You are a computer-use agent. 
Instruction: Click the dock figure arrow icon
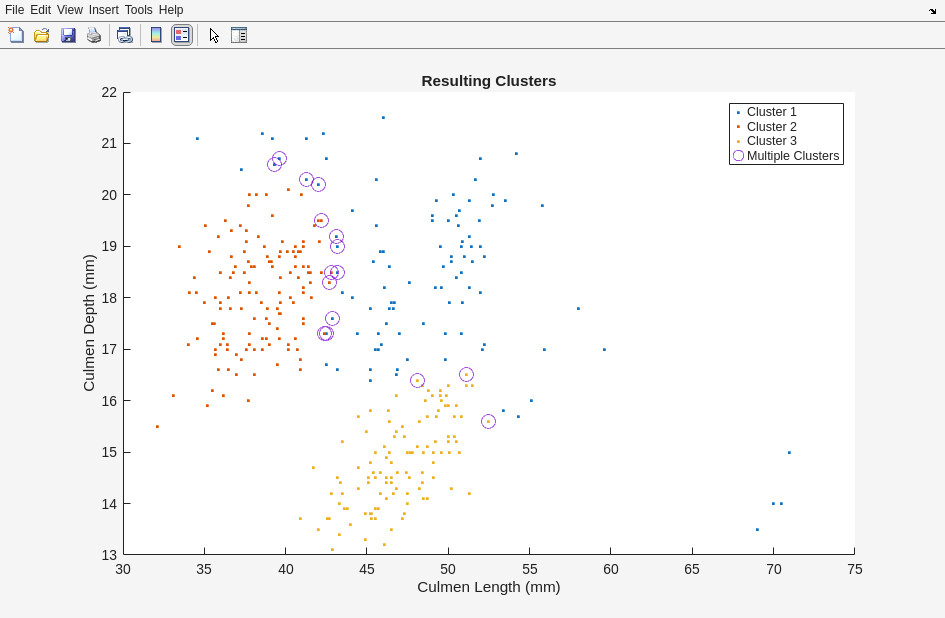(x=932, y=10)
